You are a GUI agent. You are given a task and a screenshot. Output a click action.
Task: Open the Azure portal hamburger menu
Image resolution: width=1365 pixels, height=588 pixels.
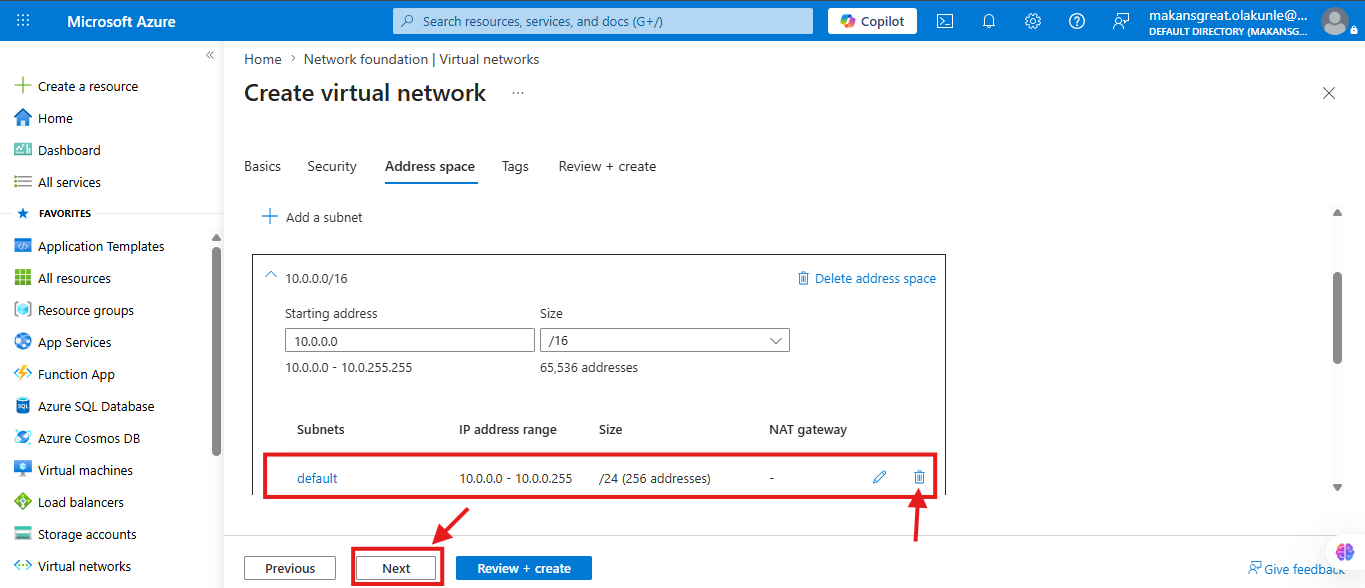[23, 20]
